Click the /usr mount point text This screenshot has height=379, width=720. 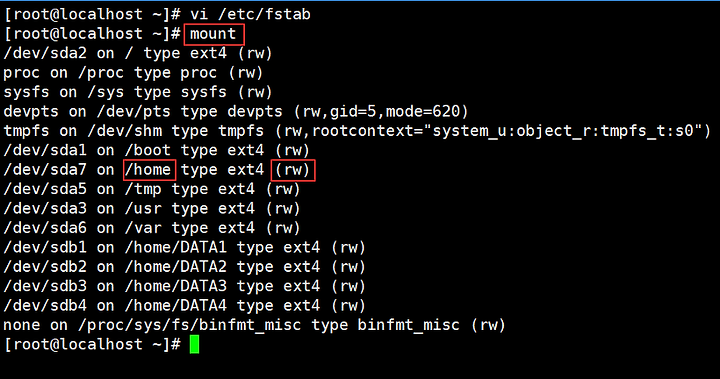[143, 209]
